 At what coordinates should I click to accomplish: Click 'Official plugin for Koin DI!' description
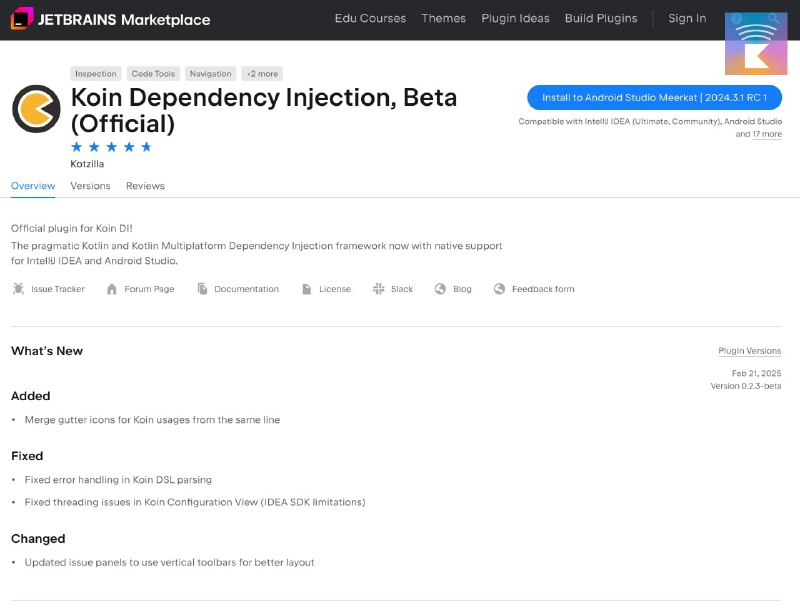[72, 229]
